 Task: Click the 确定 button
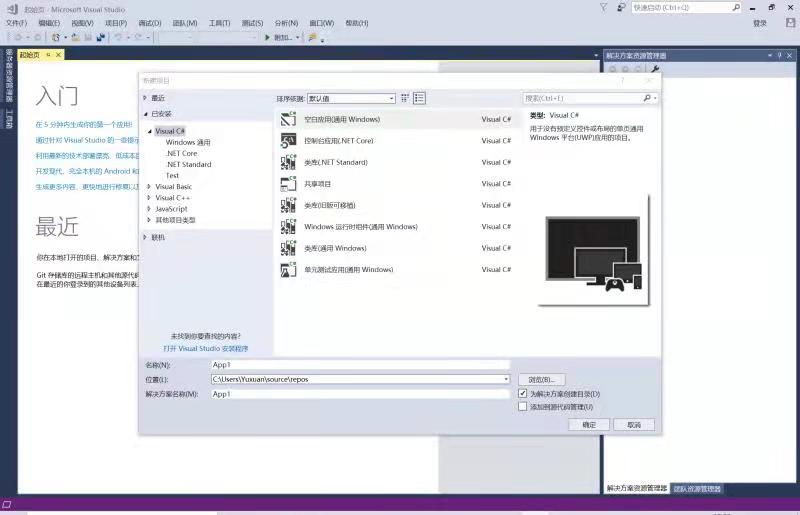click(589, 425)
